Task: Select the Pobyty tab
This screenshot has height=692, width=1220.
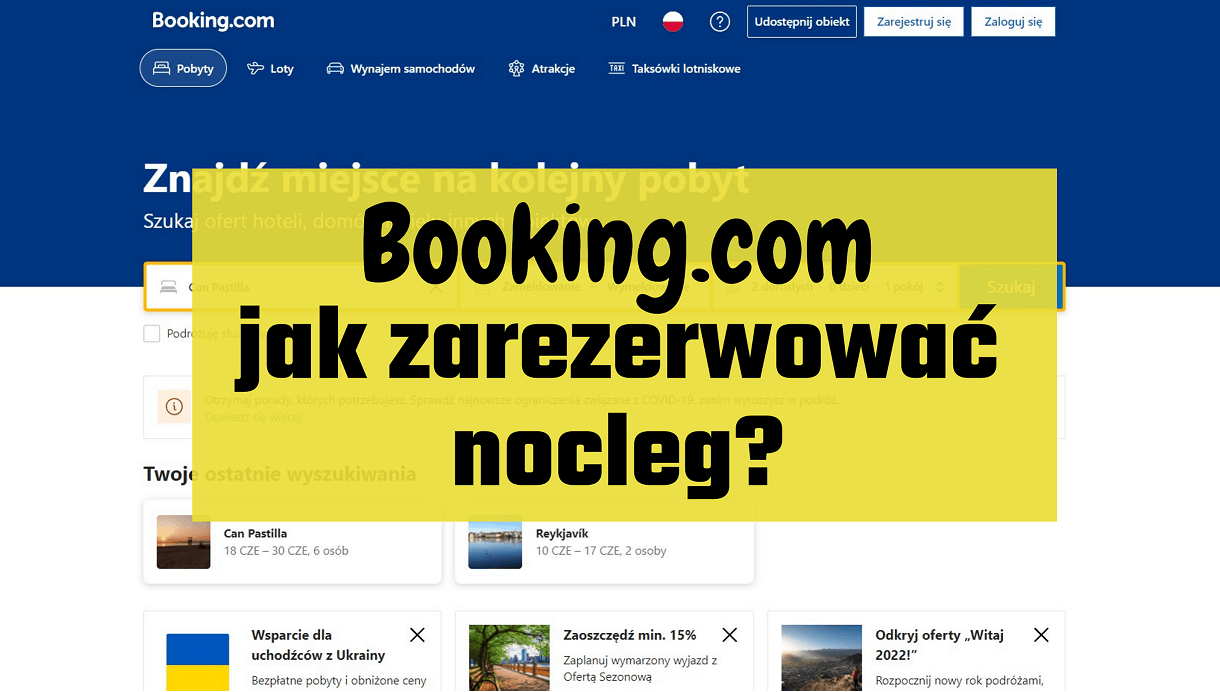Action: point(183,68)
